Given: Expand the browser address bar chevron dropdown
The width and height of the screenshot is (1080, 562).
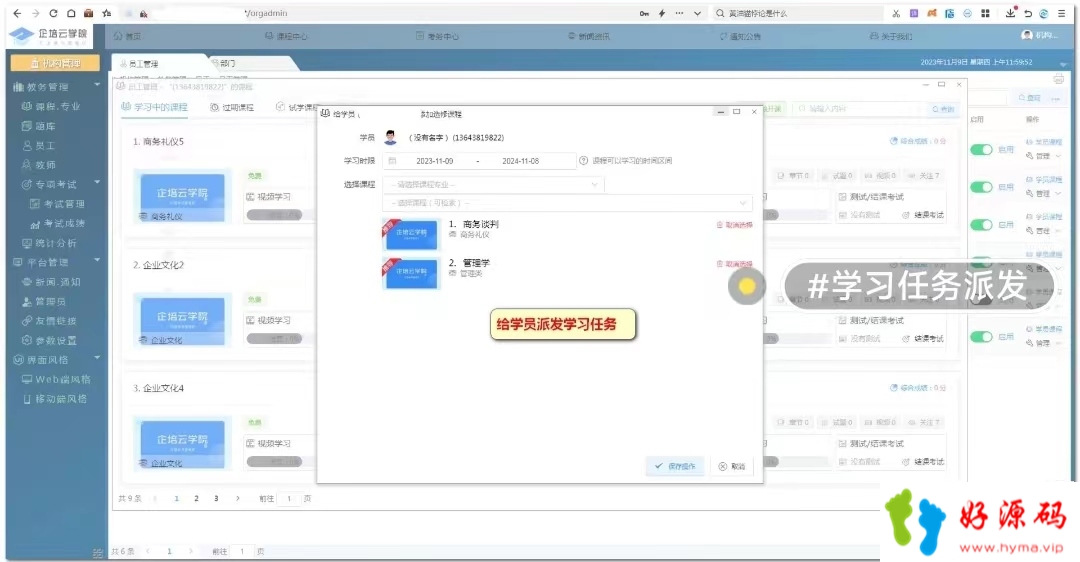Looking at the screenshot, I should (697, 13).
